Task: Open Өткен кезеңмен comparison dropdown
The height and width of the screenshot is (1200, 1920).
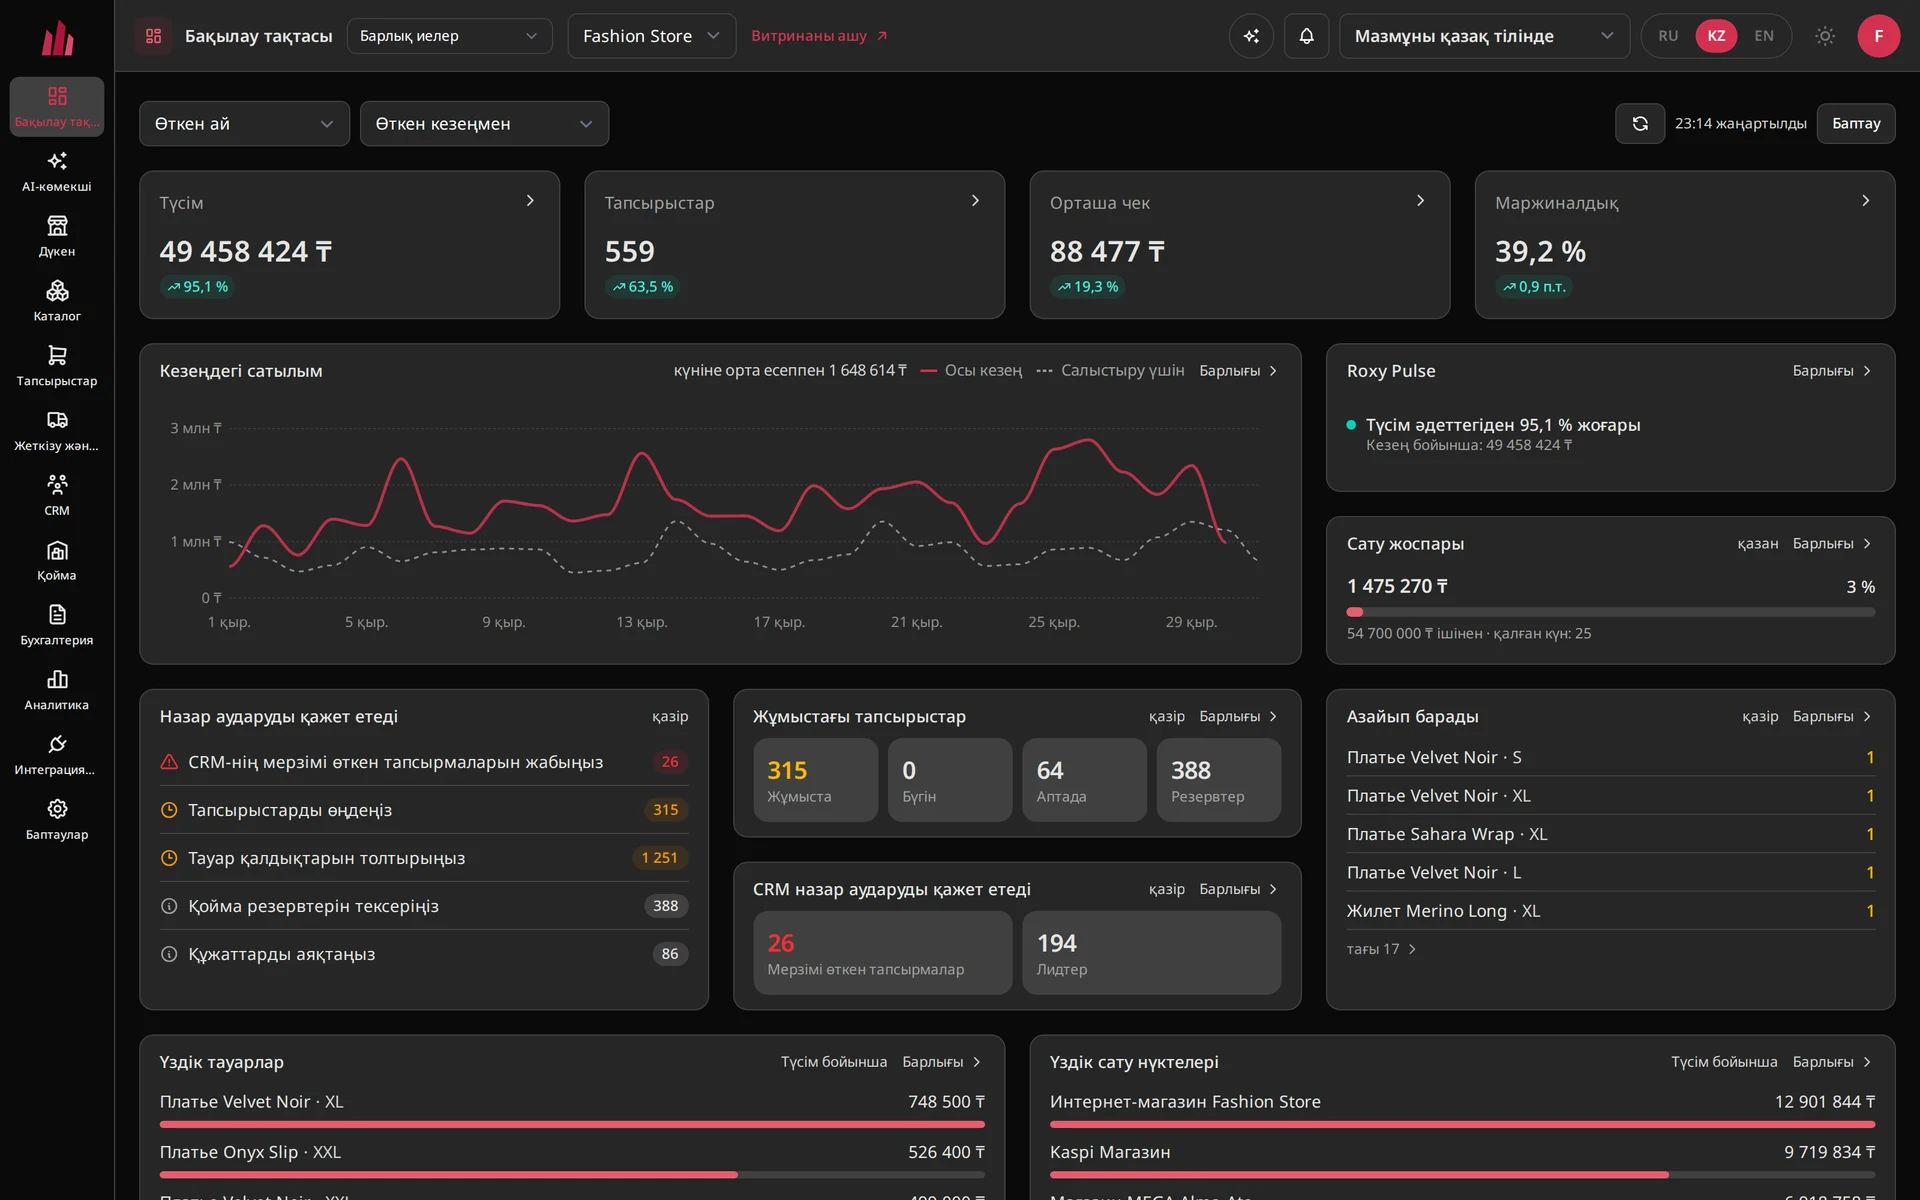Action: [x=484, y=124]
